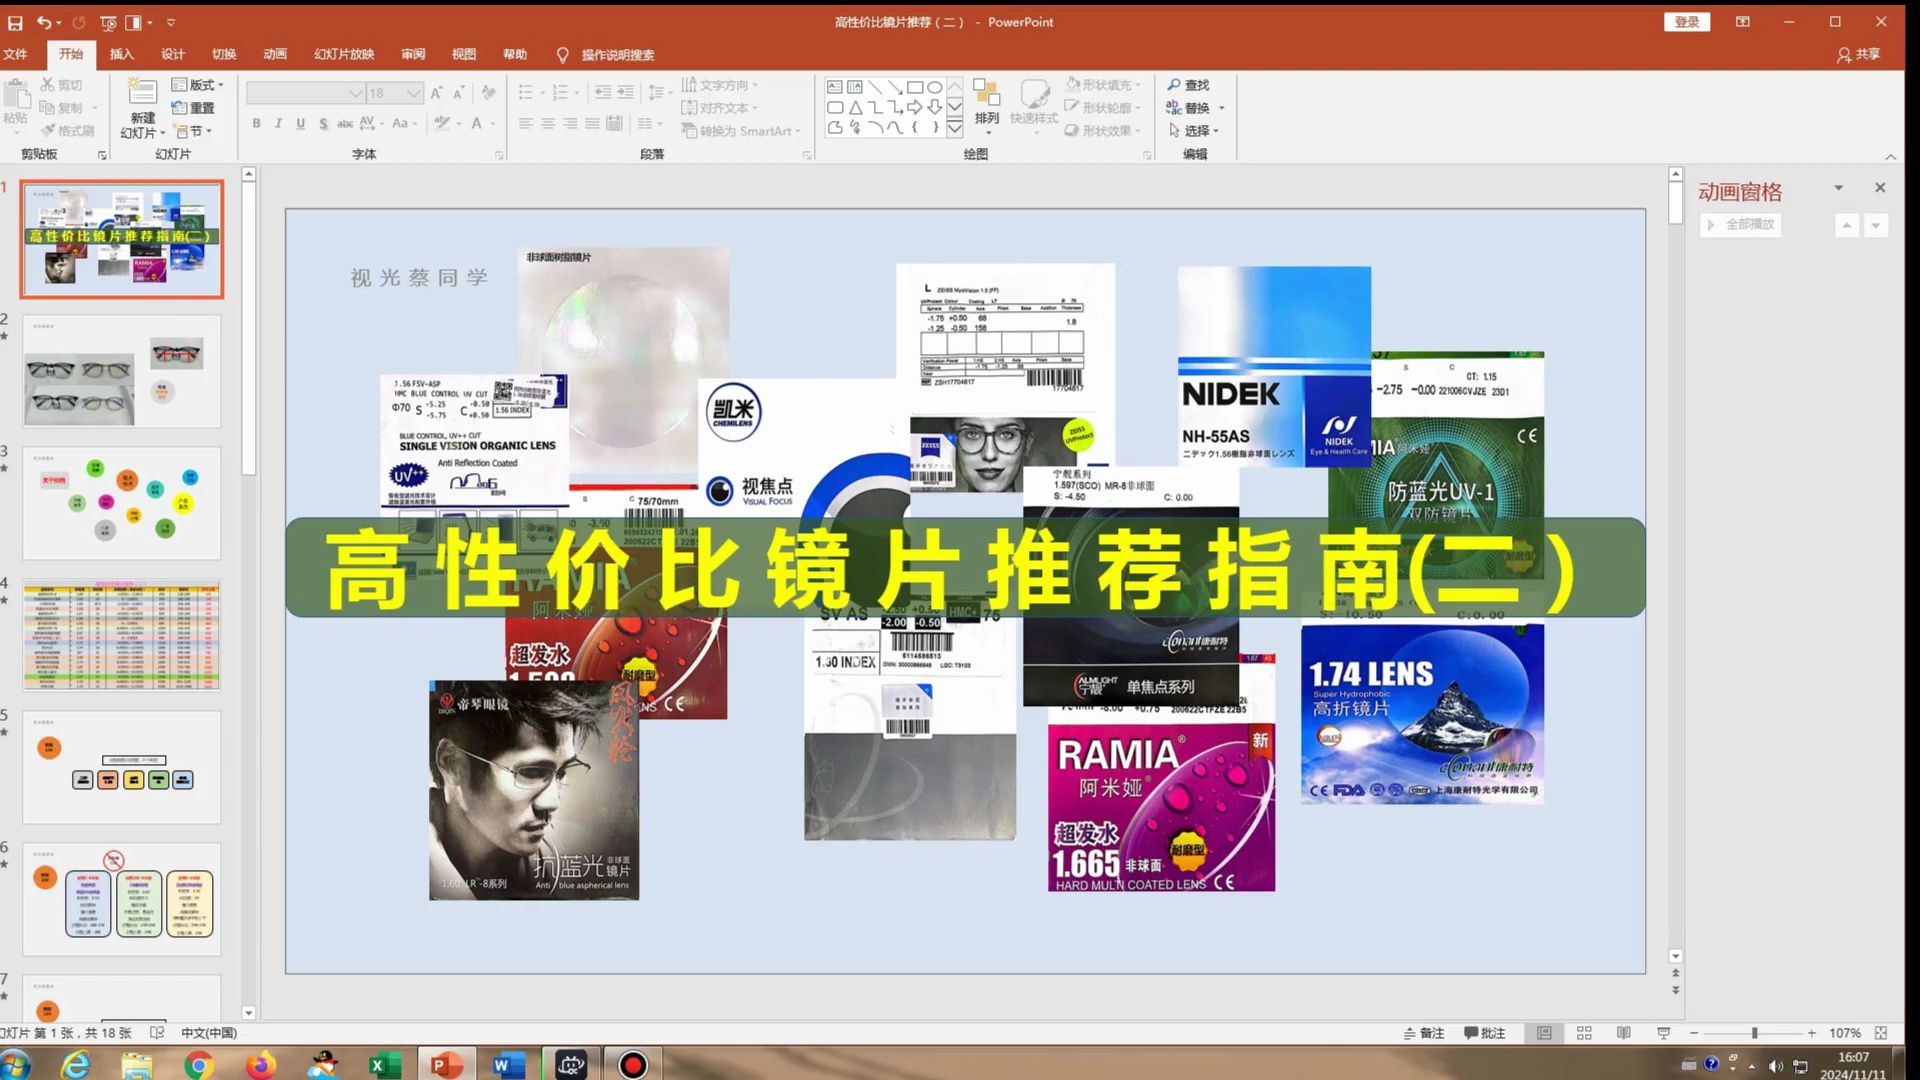Toggle Italic formatting button in ribbon

point(278,124)
